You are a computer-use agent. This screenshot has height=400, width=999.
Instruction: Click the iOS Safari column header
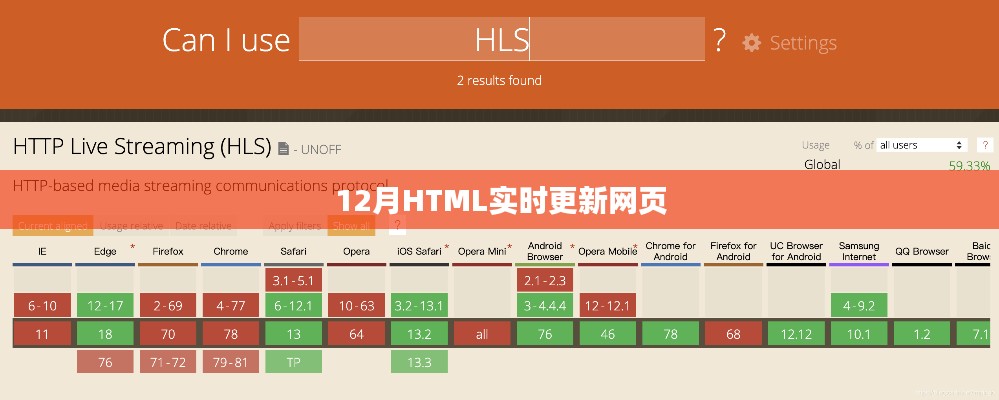coord(419,252)
